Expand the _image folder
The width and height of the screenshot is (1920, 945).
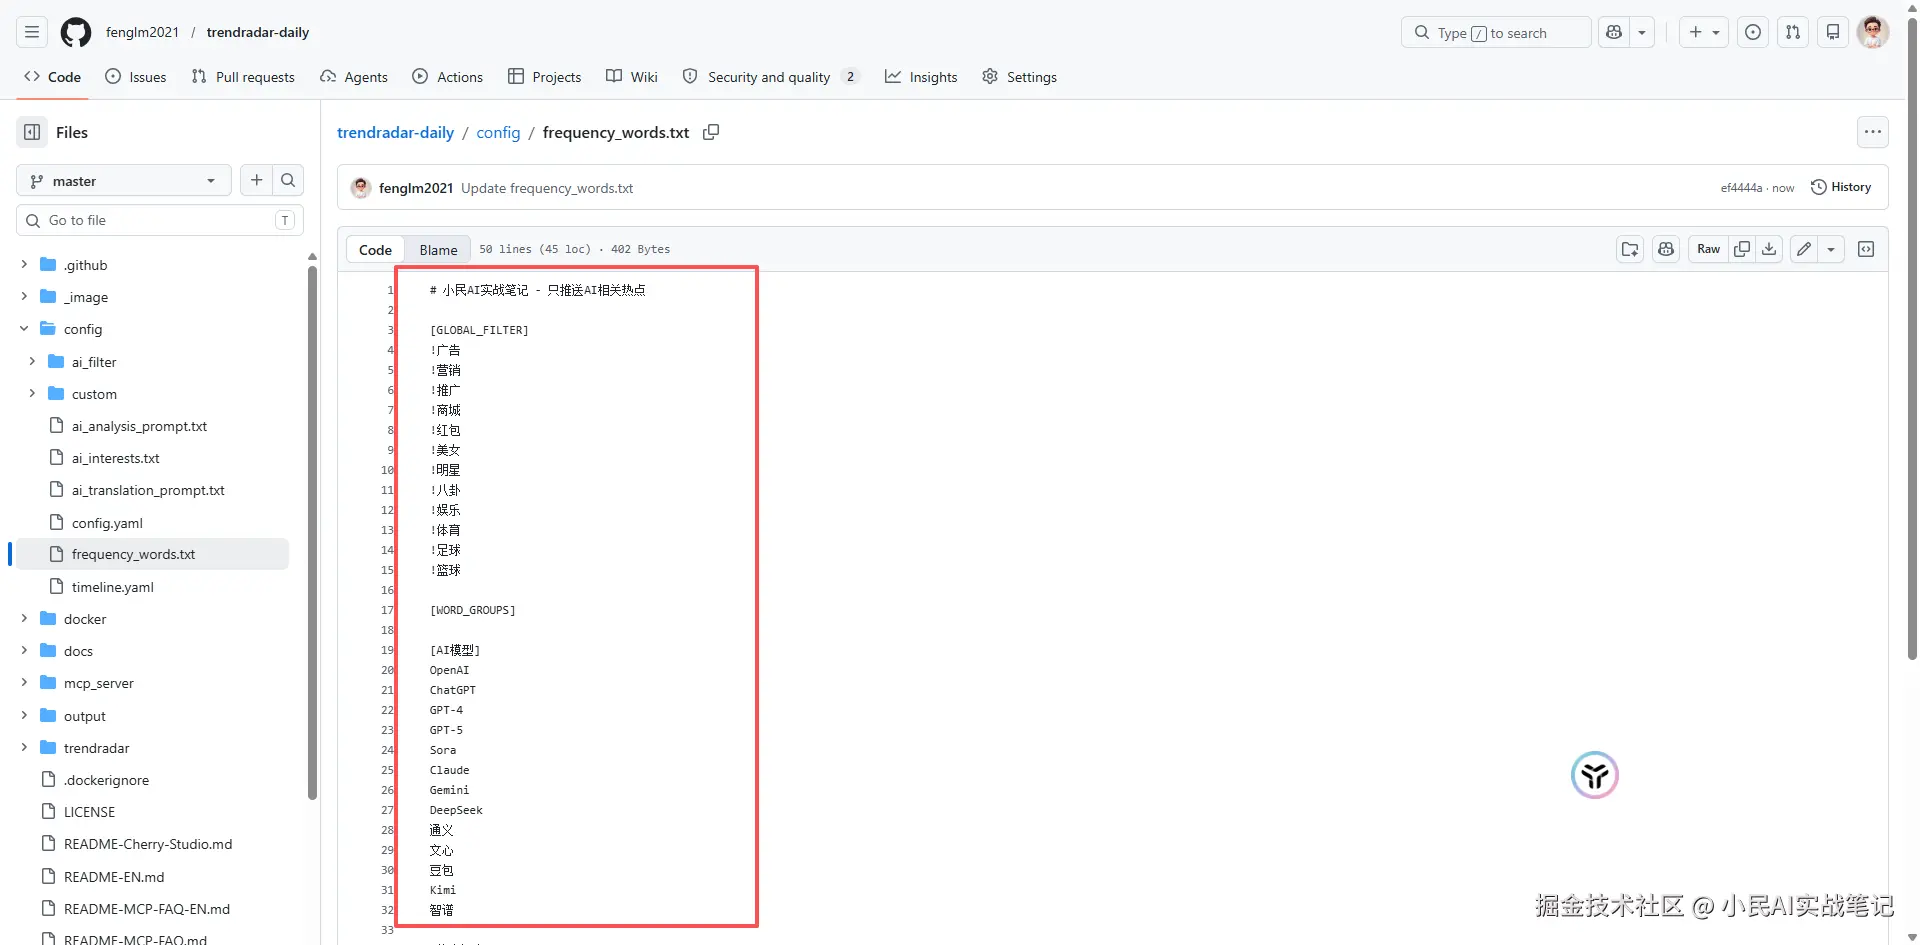click(24, 296)
